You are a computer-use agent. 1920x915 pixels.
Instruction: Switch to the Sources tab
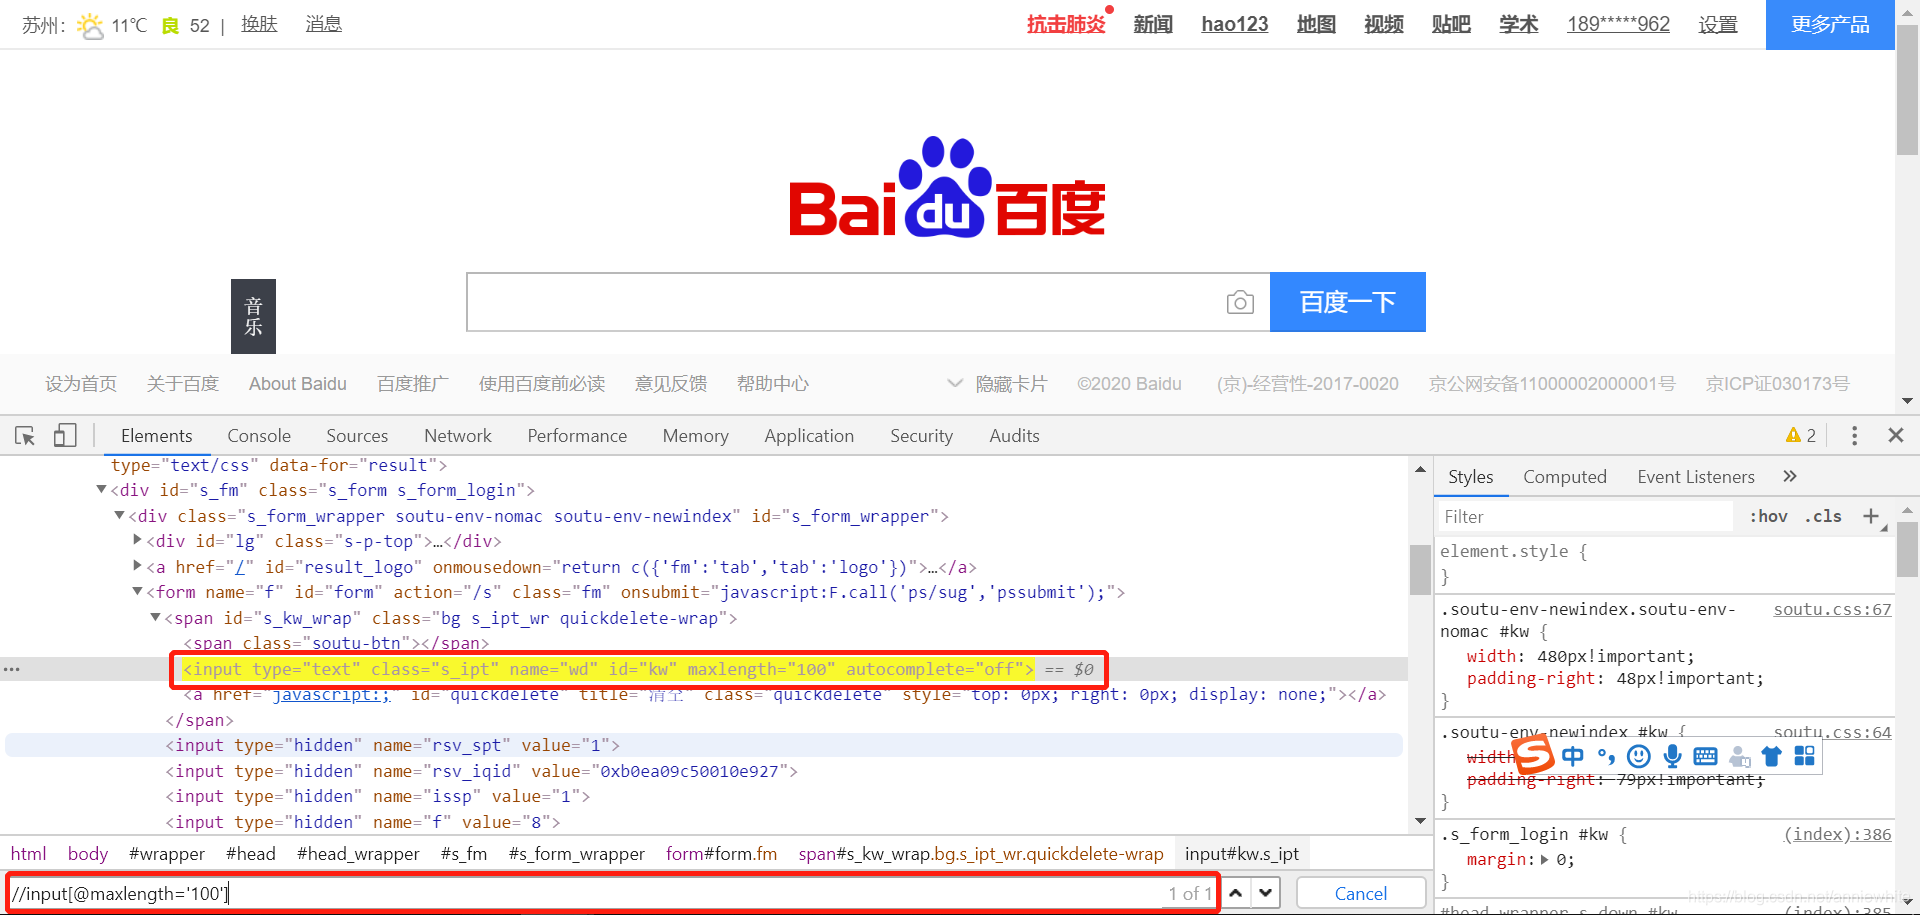[x=357, y=436]
